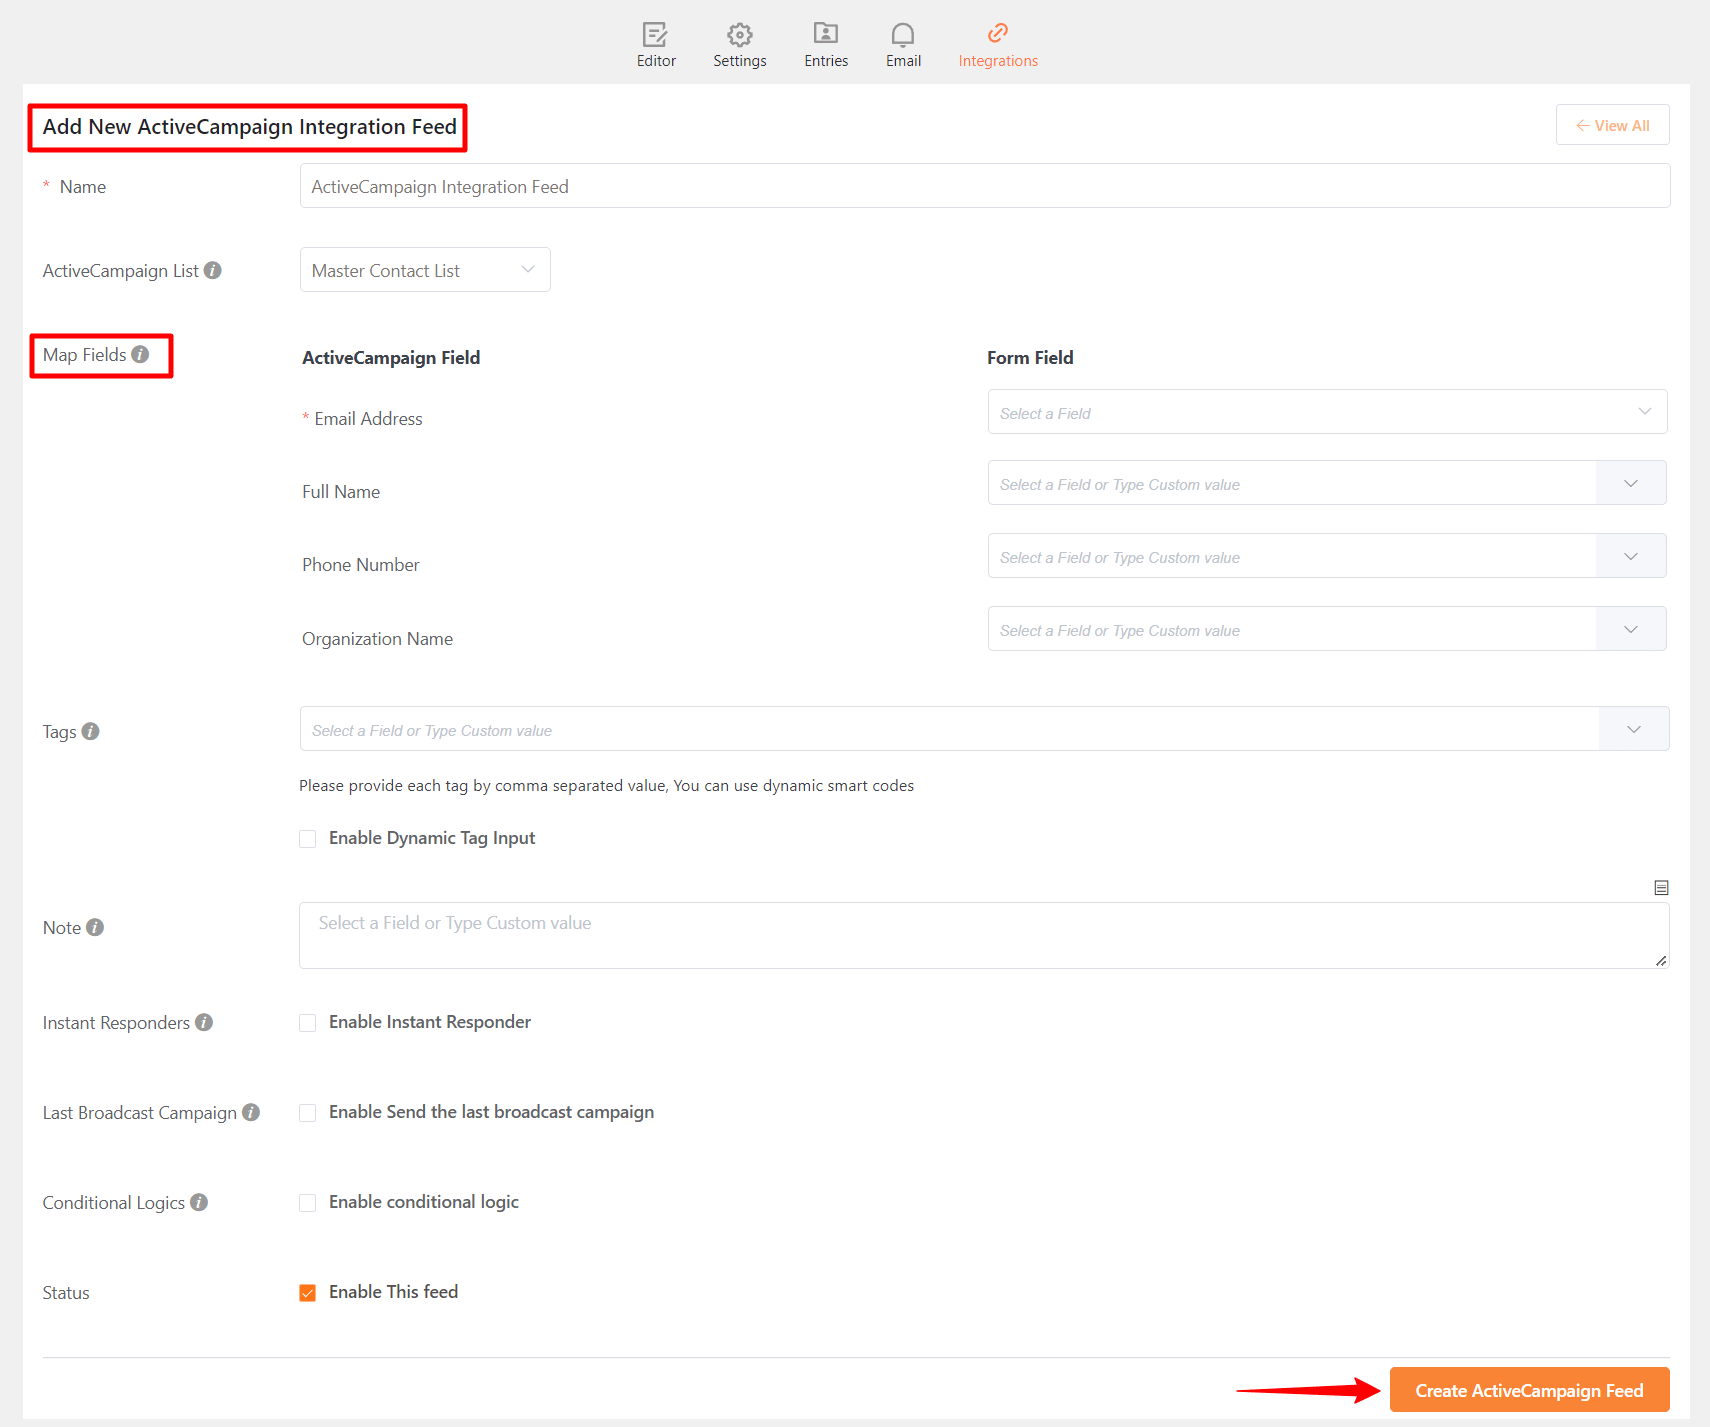Viewport: 1710px width, 1427px height.
Task: Click the Organization Name custom value input
Action: [x=1292, y=629]
